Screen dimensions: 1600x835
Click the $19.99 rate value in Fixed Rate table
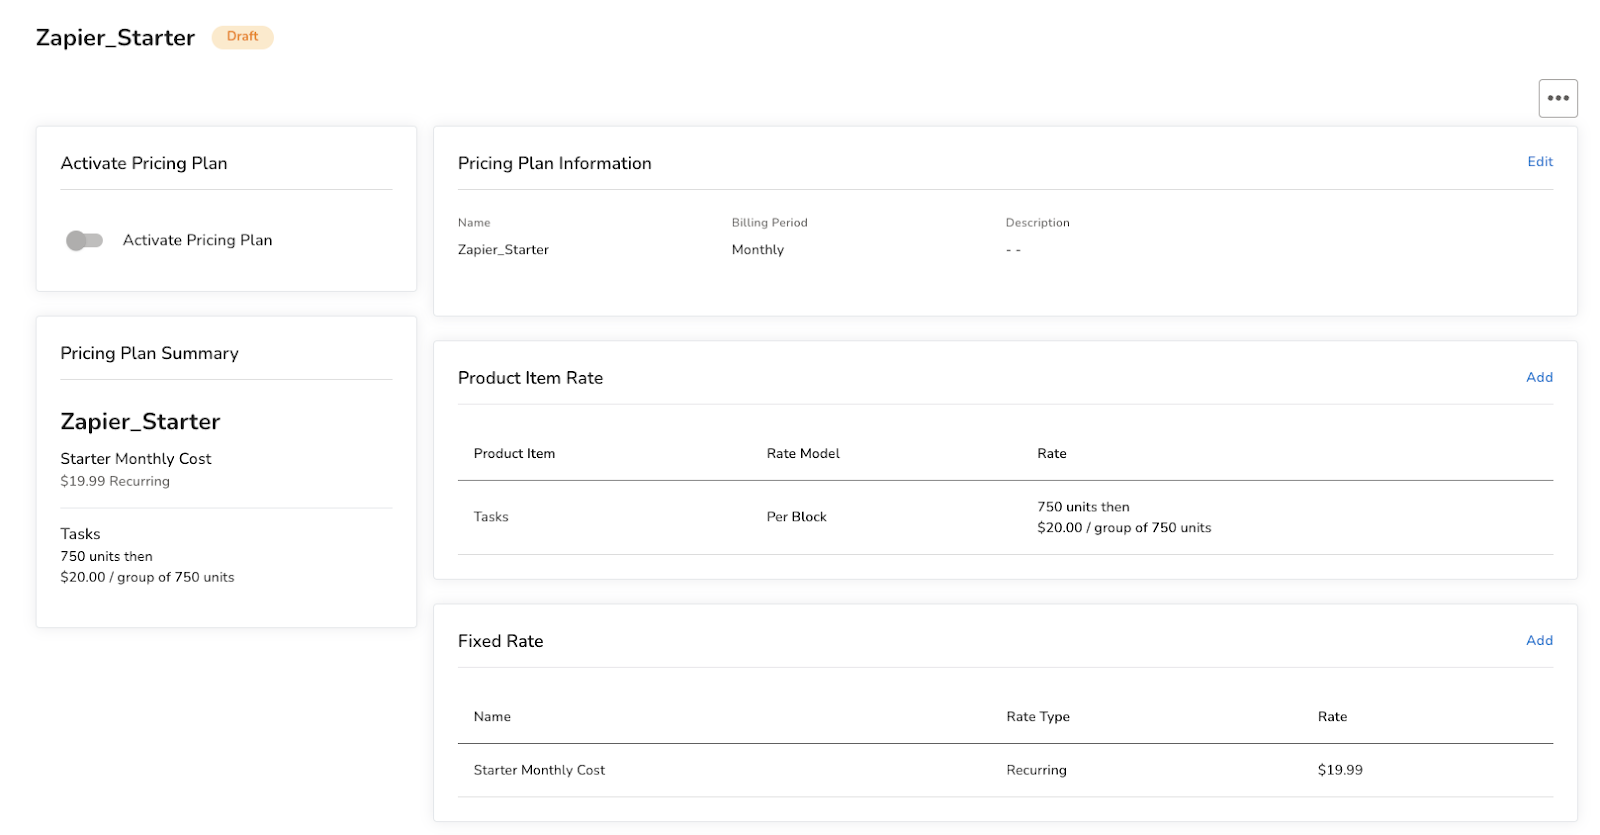tap(1340, 770)
